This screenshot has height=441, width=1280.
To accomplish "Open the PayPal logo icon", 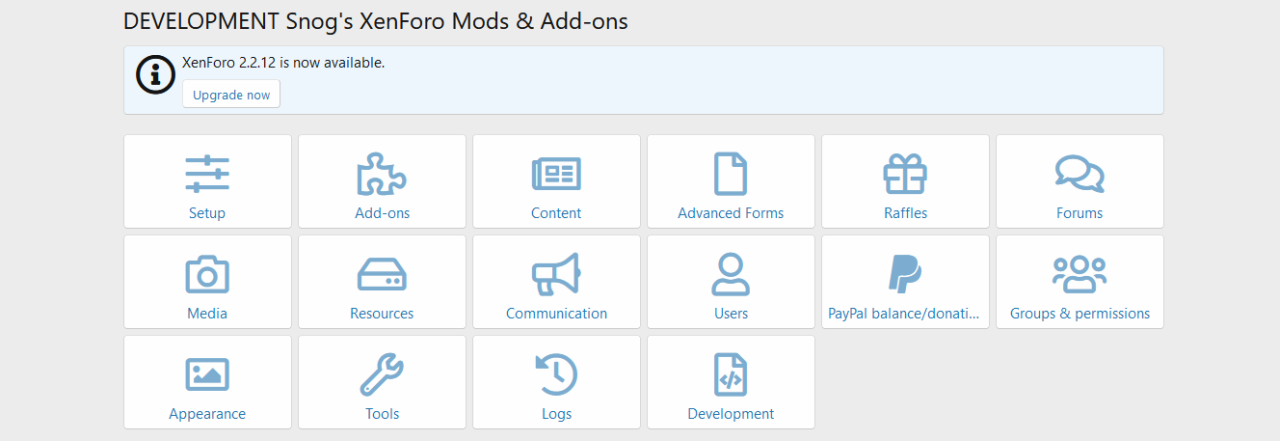I will coord(905,274).
